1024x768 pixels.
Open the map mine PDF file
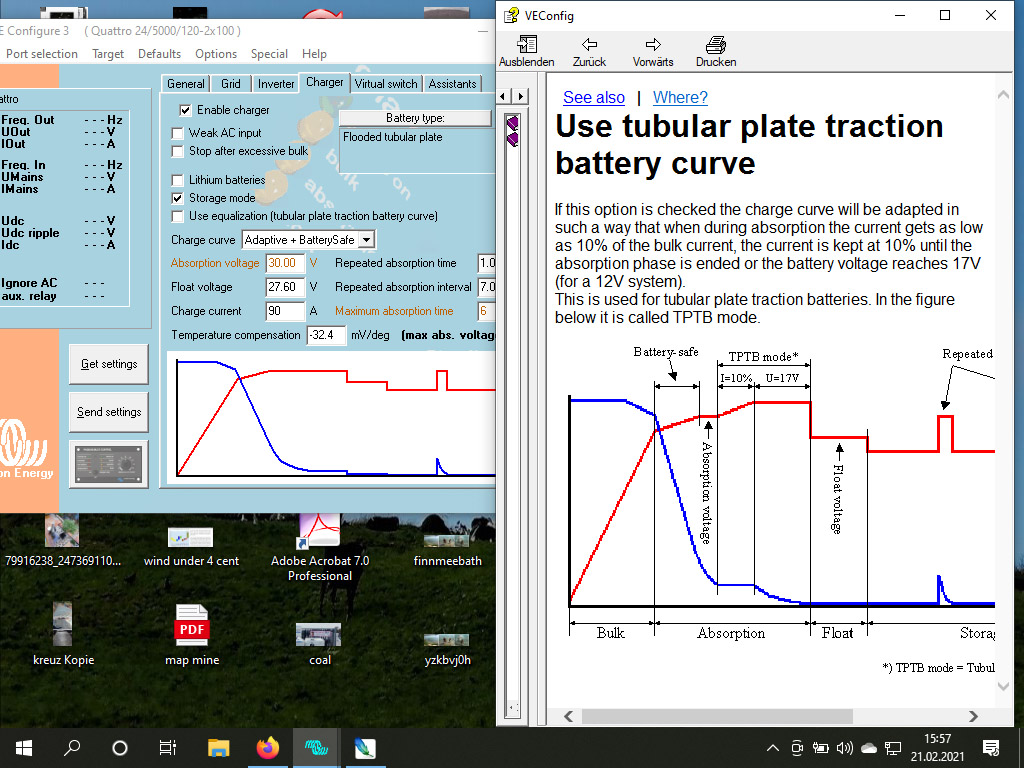[x=191, y=625]
